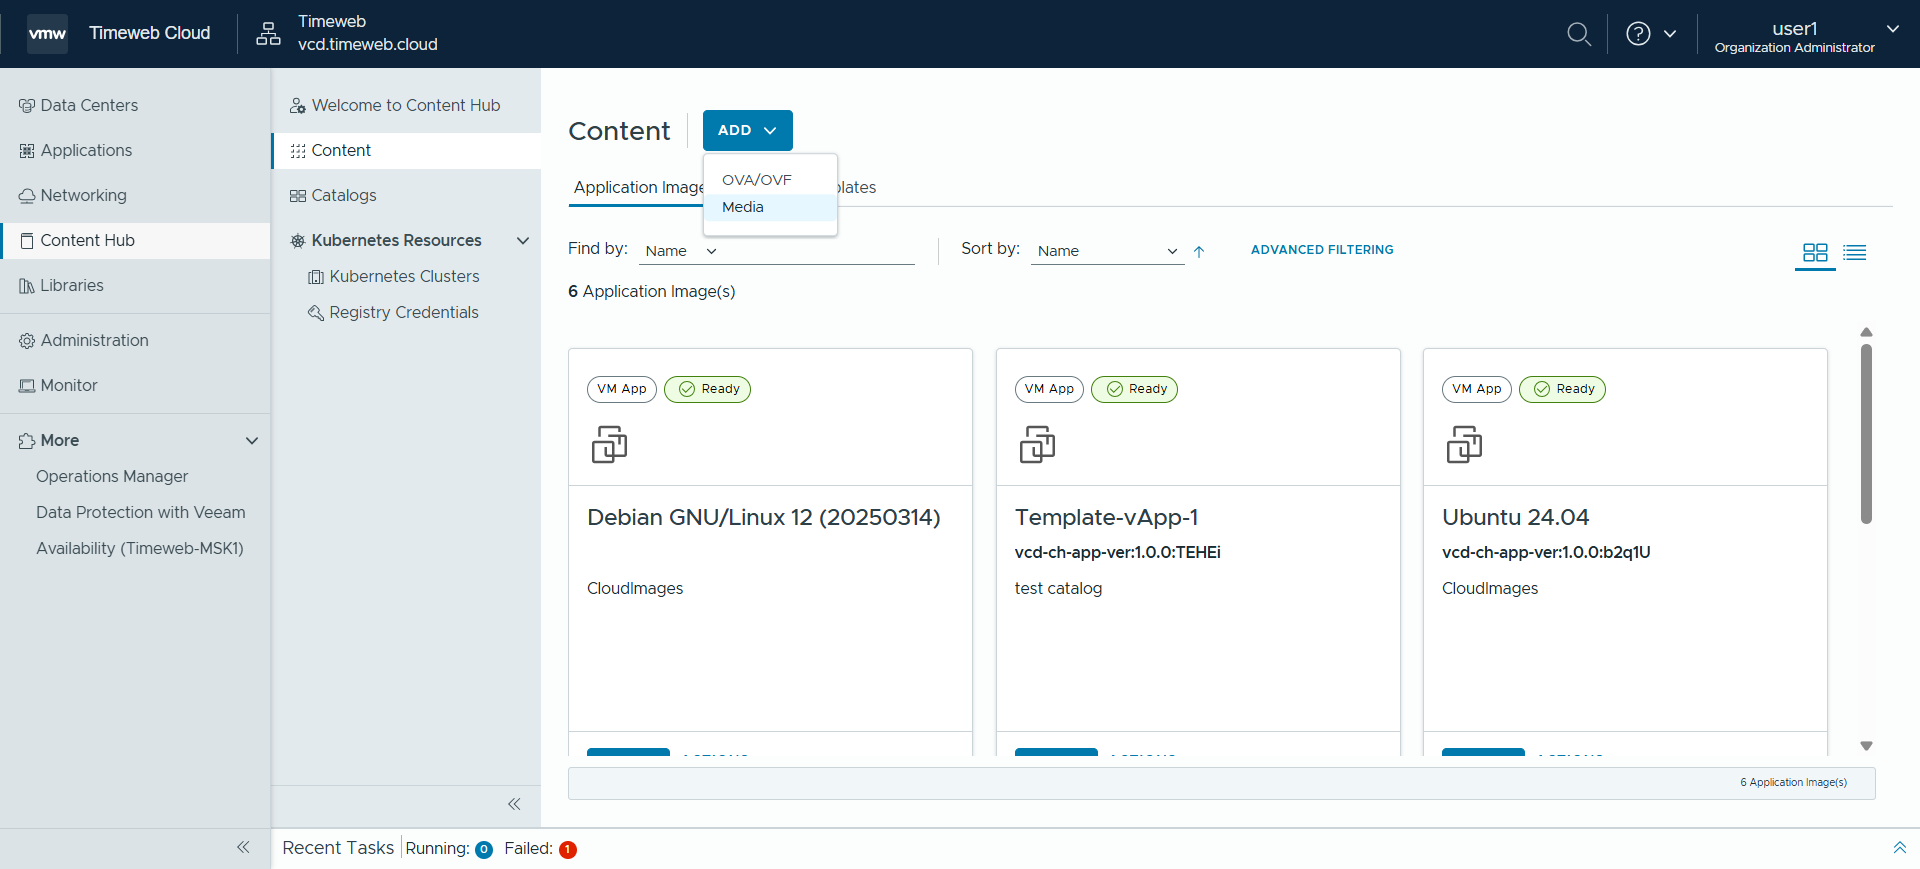Open Availability (Timeweb-MSK1) link
Viewport: 1920px width, 869px height.
click(x=140, y=549)
